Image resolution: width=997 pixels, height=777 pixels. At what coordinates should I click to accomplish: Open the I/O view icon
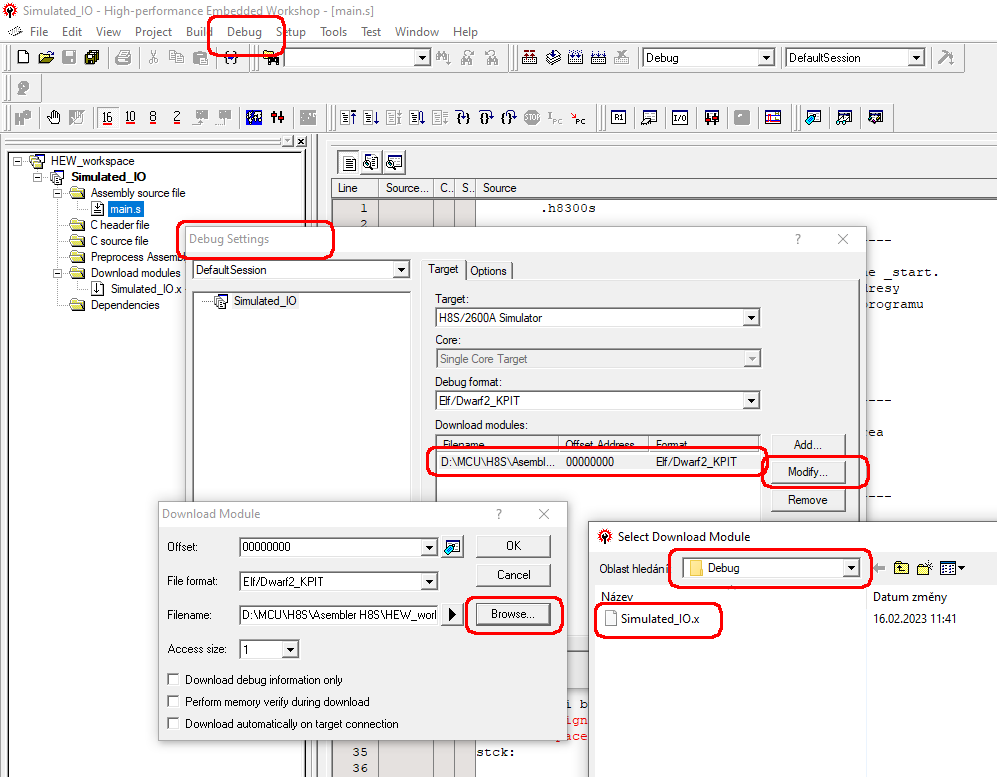point(679,118)
